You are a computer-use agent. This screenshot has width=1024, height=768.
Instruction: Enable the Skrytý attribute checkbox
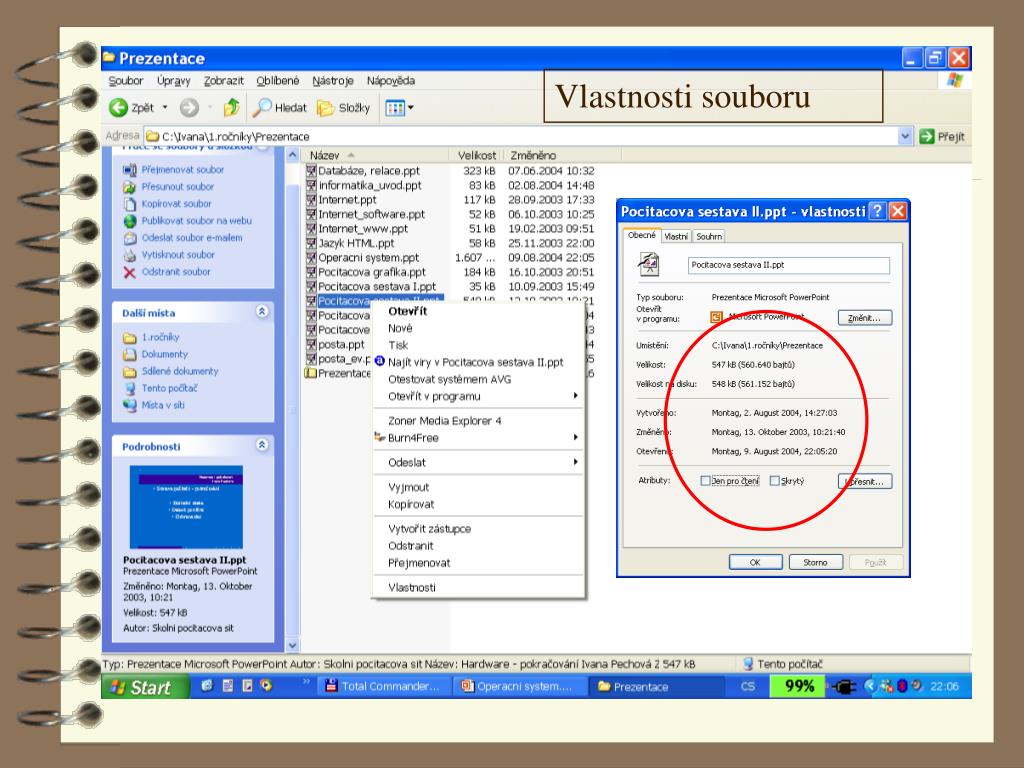(x=775, y=481)
